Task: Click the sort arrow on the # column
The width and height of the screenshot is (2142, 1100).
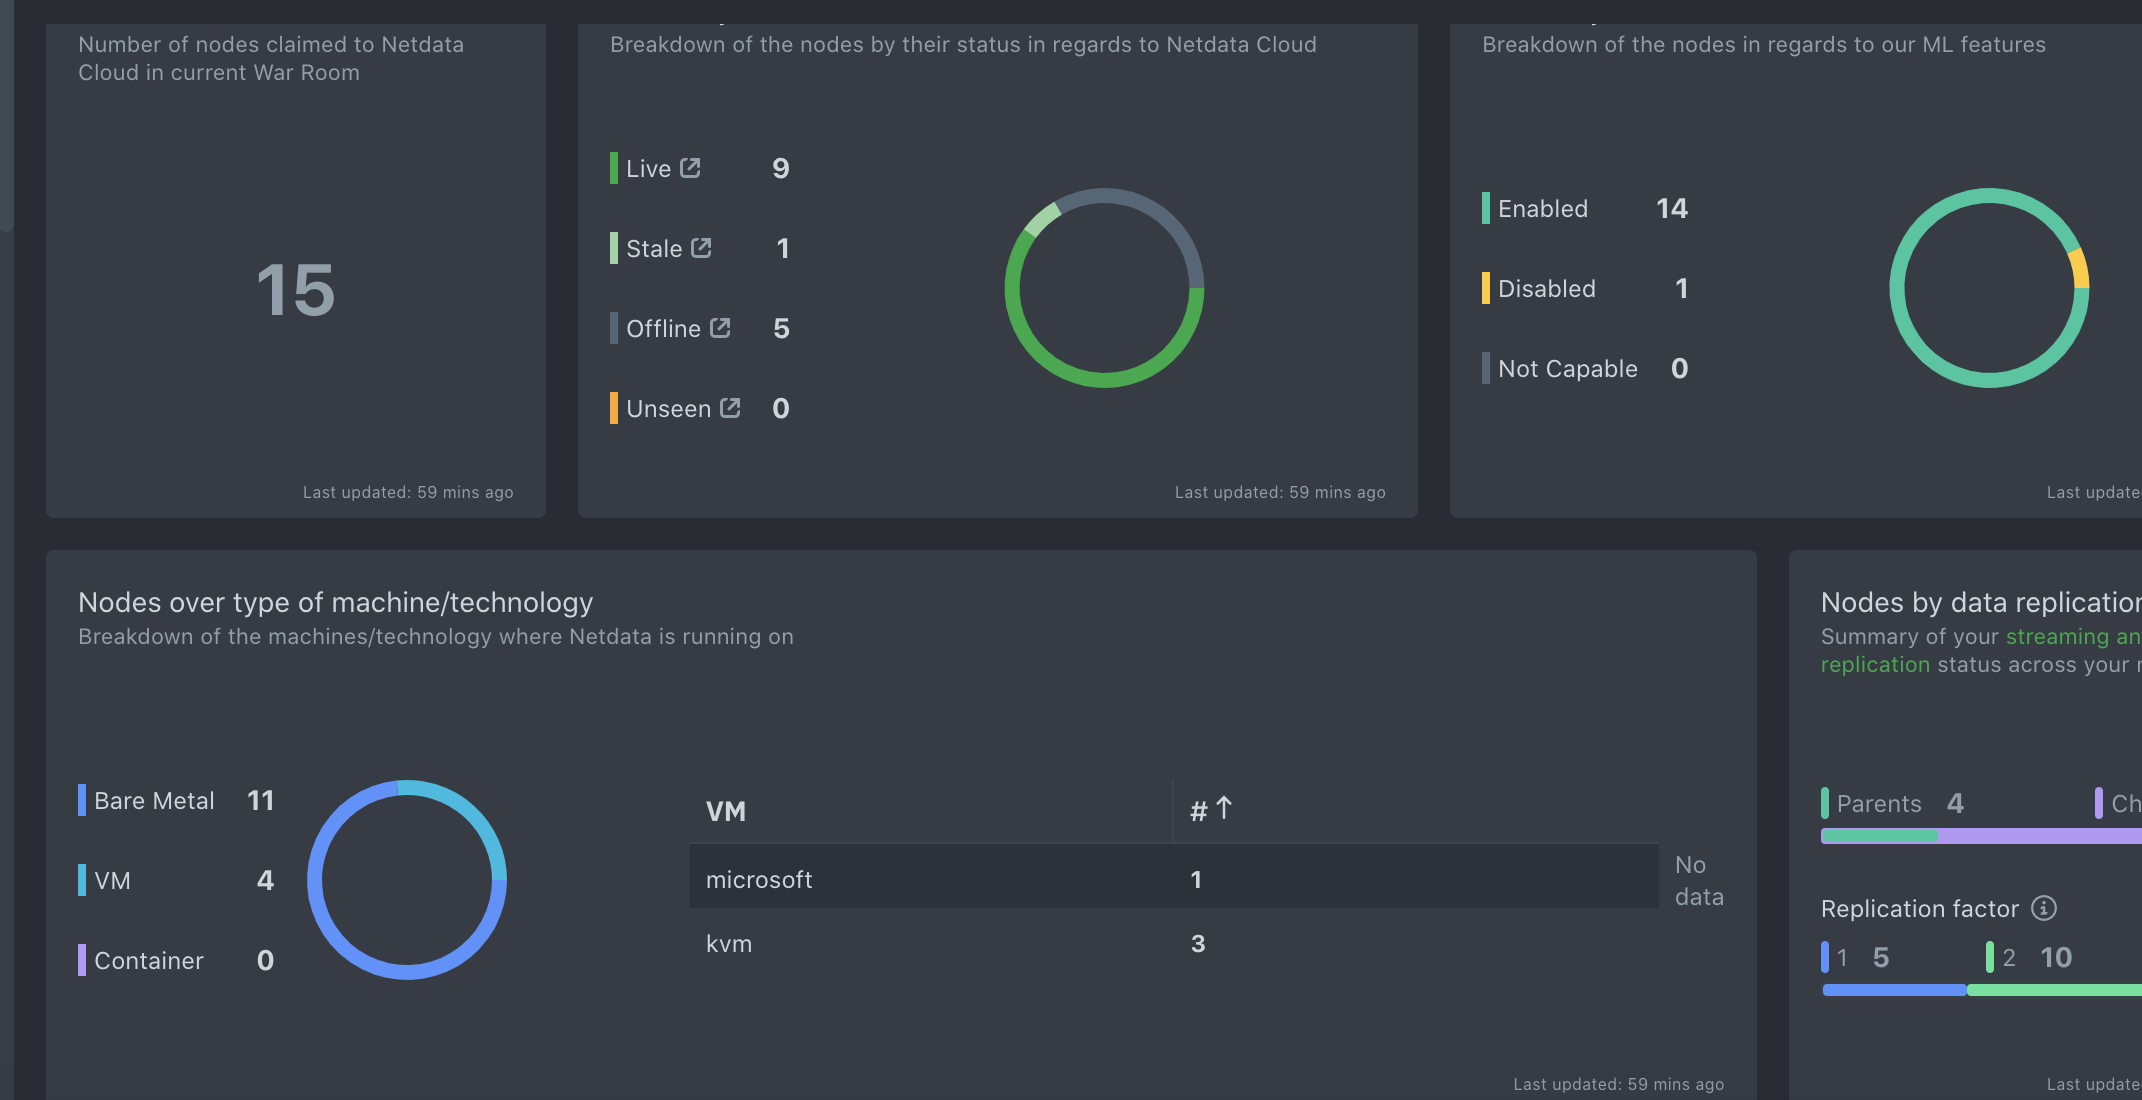Action: [1225, 808]
